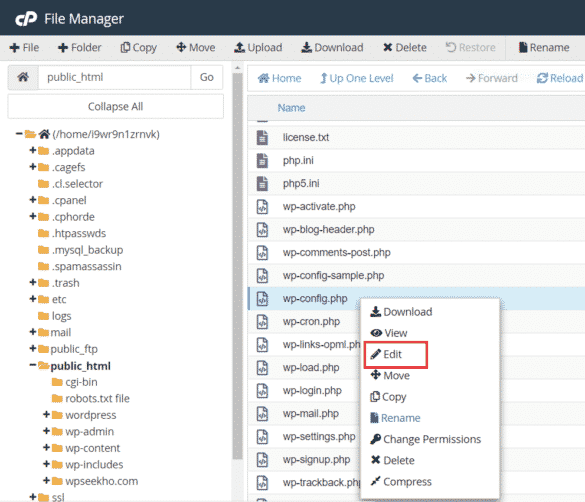Select the wp-load.php file
This screenshot has width=585, height=502.
(311, 368)
